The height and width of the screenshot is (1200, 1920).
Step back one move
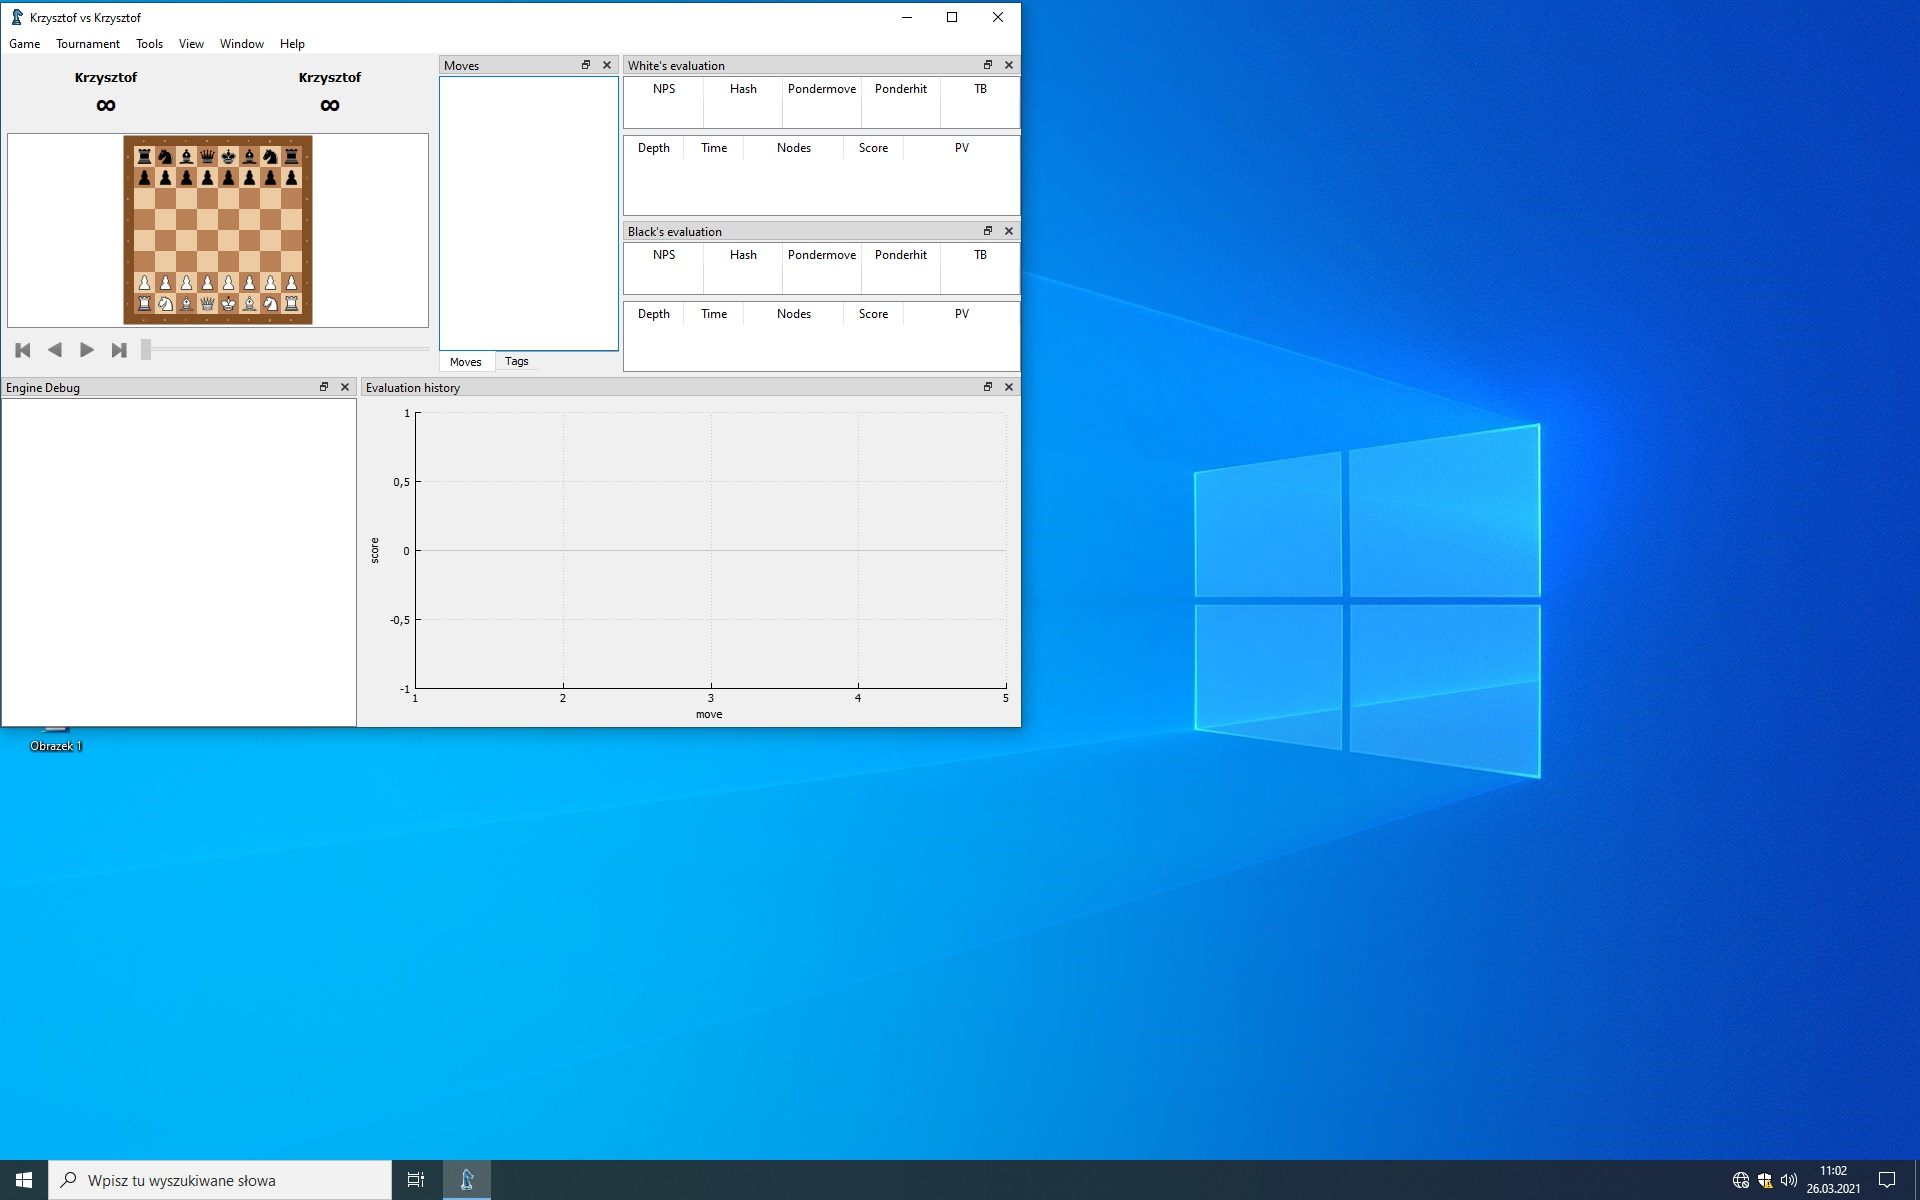pyautogui.click(x=55, y=350)
